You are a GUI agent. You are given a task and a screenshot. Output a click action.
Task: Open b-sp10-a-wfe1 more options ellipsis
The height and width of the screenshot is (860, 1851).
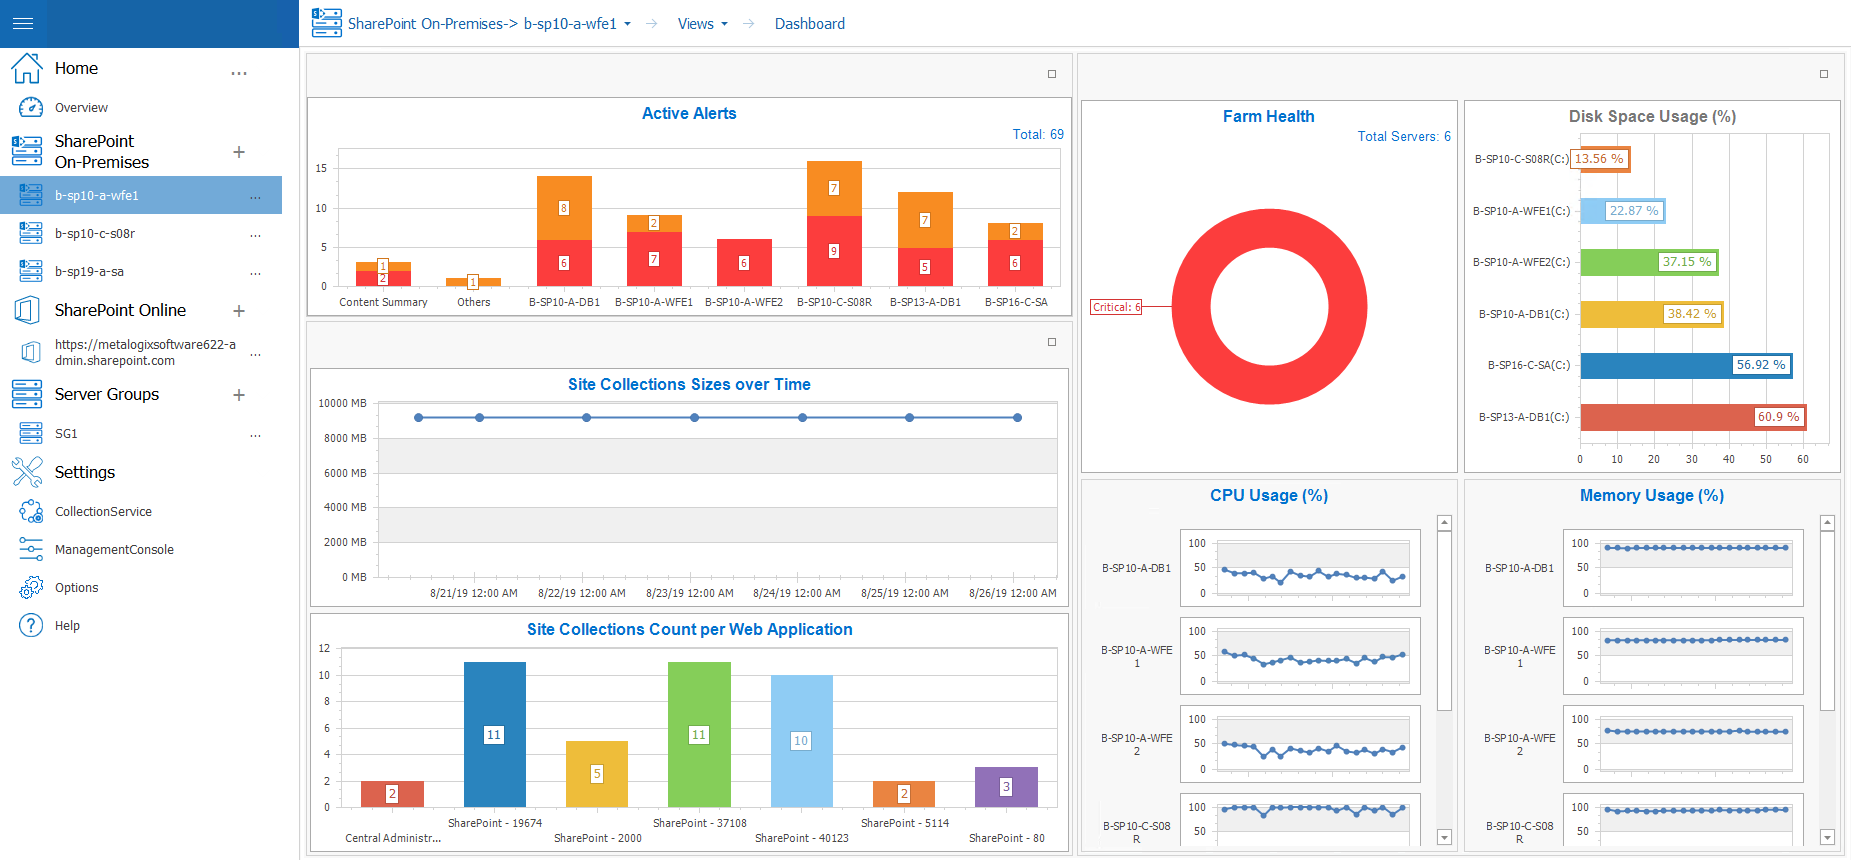pos(255,197)
